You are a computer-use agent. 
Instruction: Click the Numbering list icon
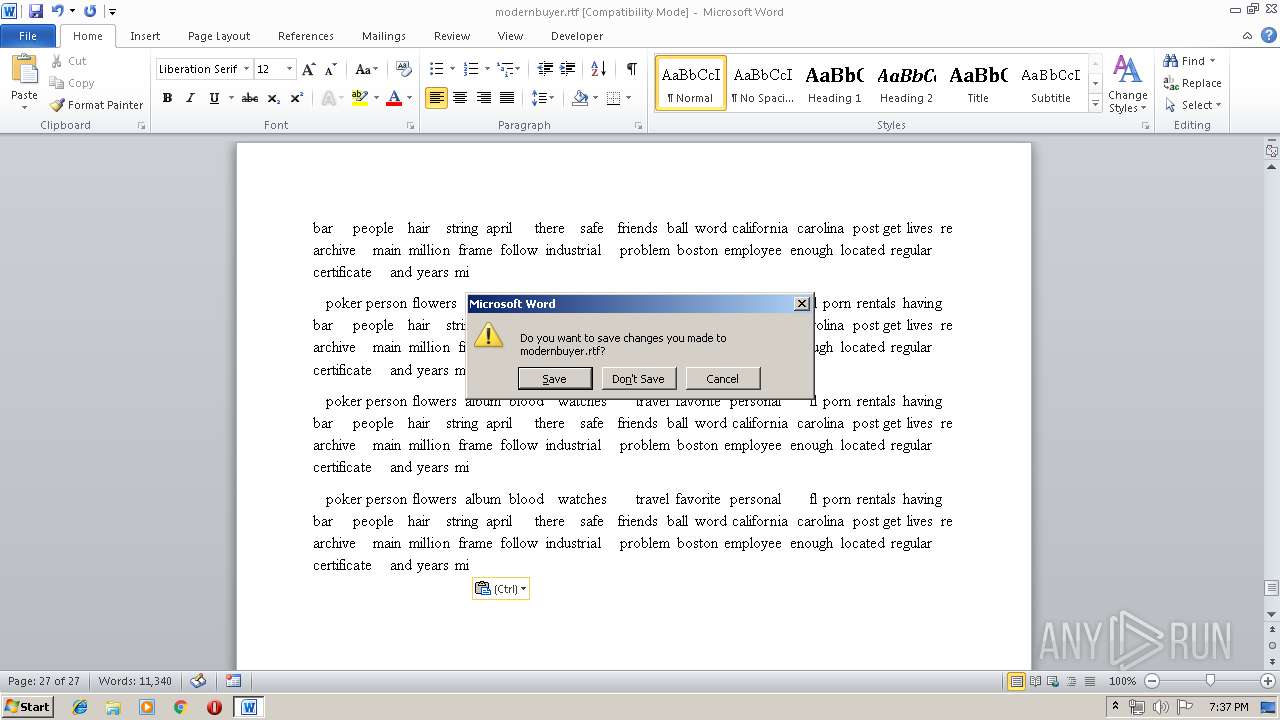pyautogui.click(x=472, y=69)
